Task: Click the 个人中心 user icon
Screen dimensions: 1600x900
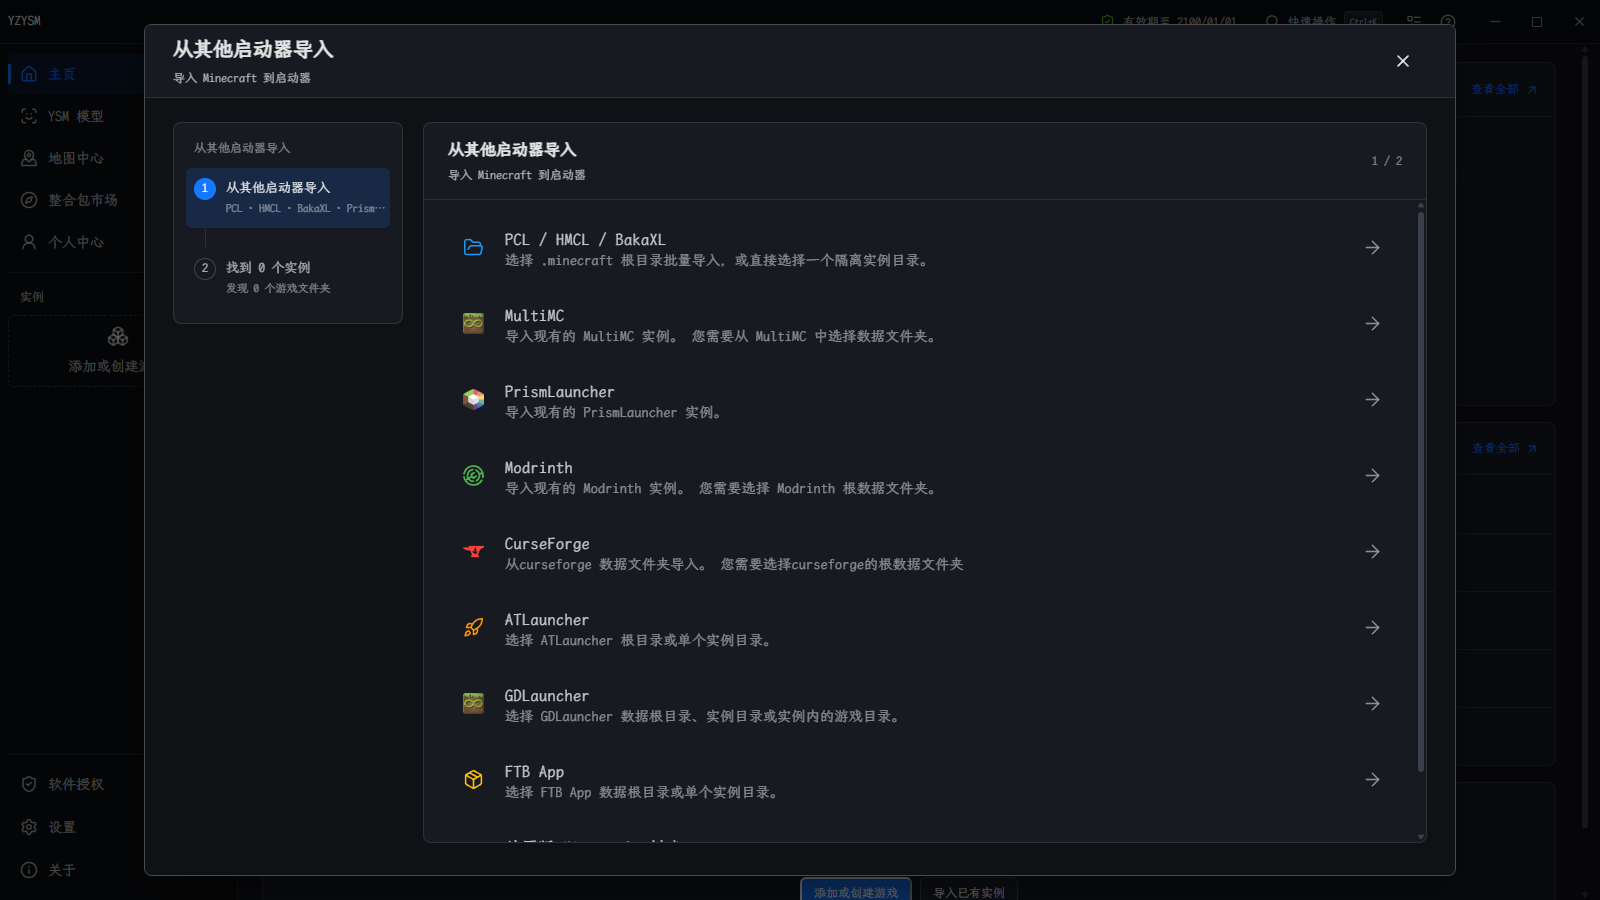Action: tap(29, 242)
